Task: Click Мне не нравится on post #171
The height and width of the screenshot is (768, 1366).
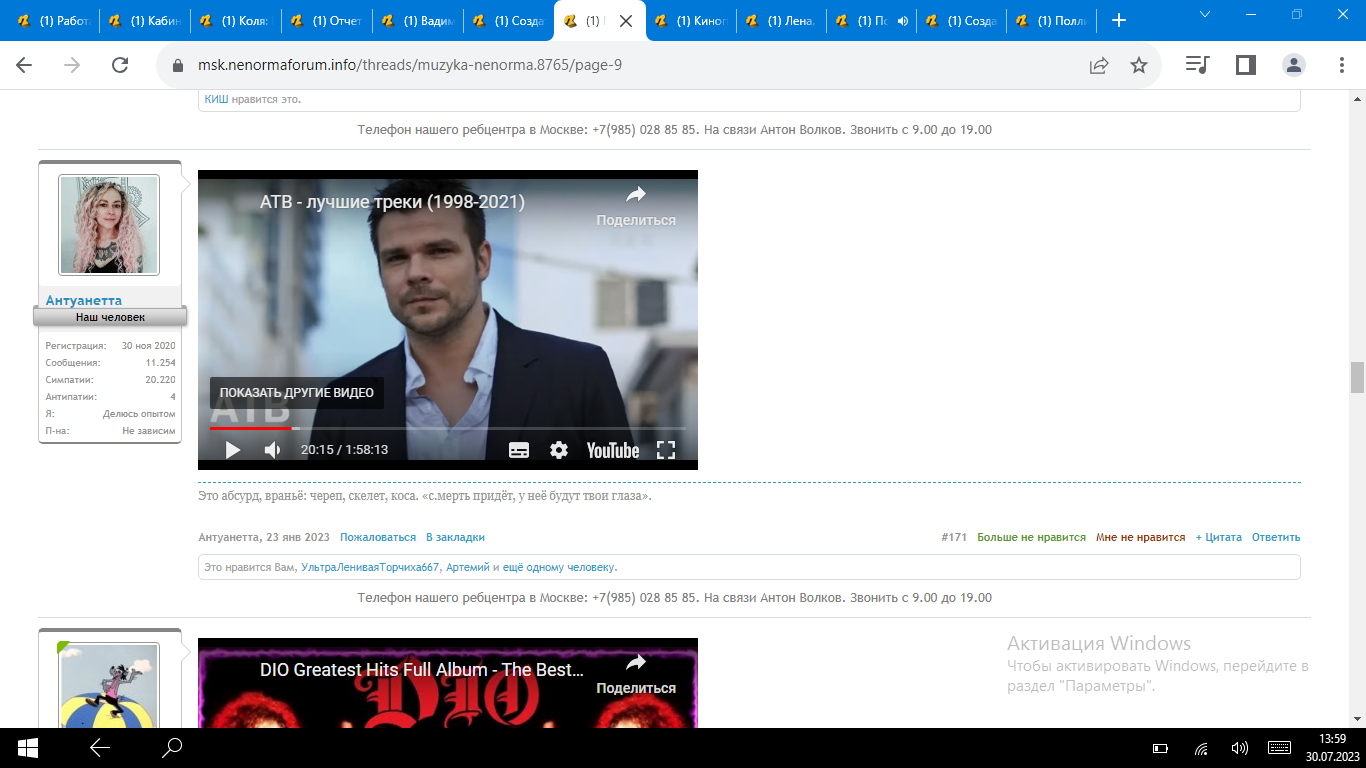Action: click(1140, 537)
